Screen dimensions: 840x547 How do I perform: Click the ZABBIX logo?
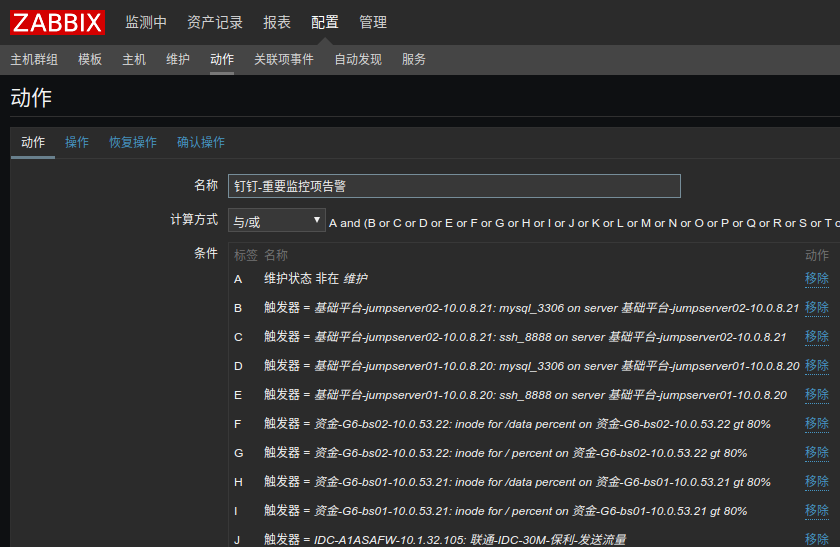click(x=57, y=23)
